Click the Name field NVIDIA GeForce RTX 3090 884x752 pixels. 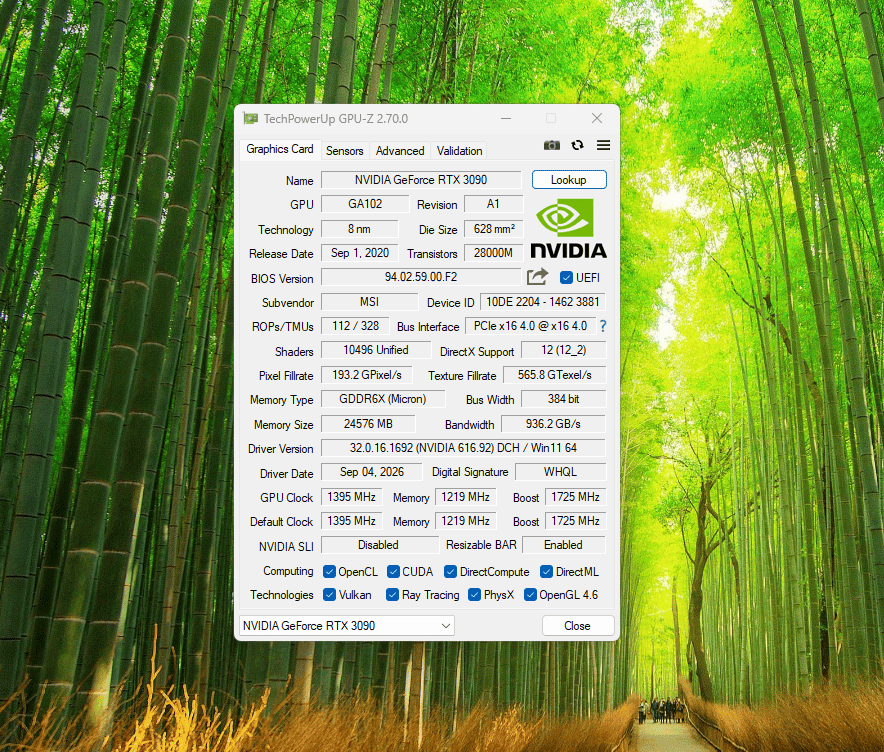[x=421, y=180]
